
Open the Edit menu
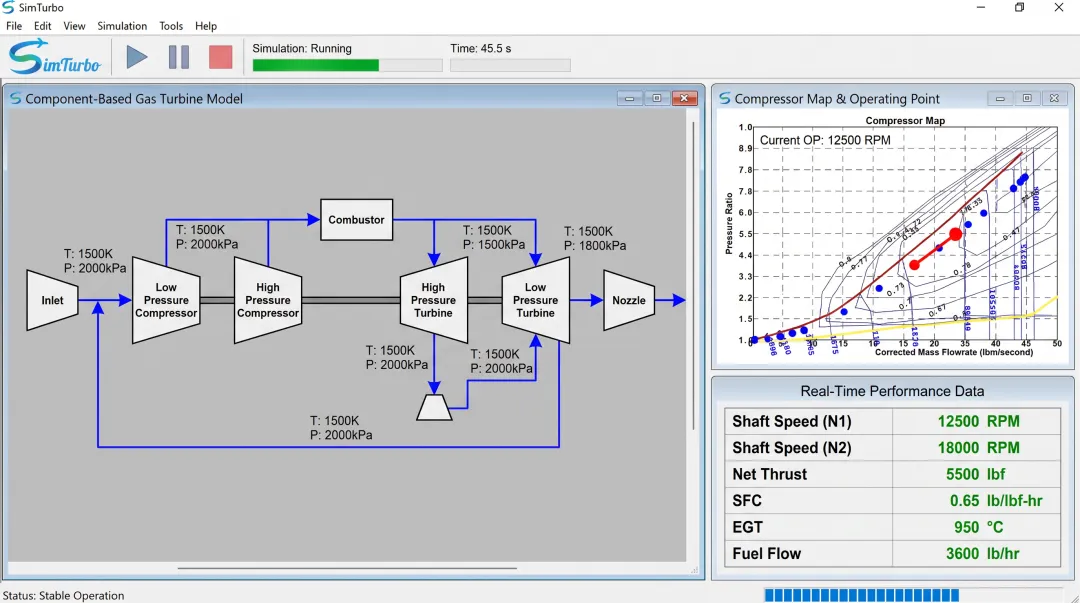click(43, 26)
